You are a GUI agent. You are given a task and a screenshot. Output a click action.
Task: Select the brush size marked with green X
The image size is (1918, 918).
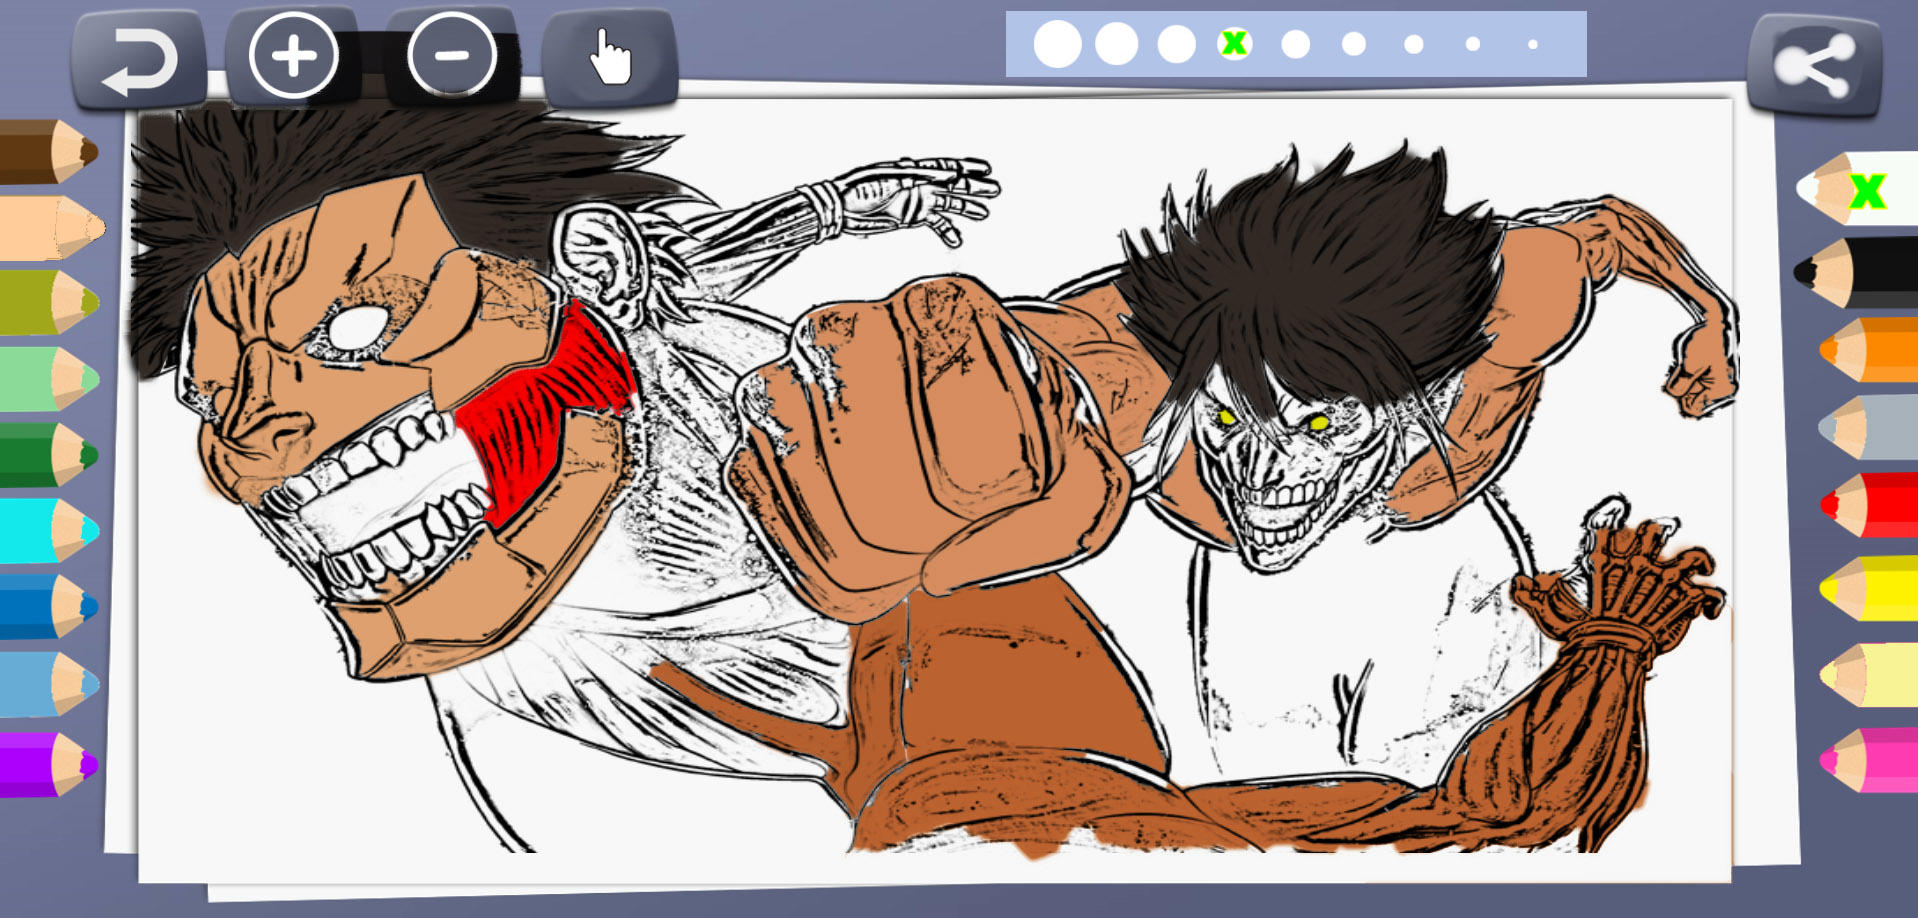click(x=1235, y=44)
